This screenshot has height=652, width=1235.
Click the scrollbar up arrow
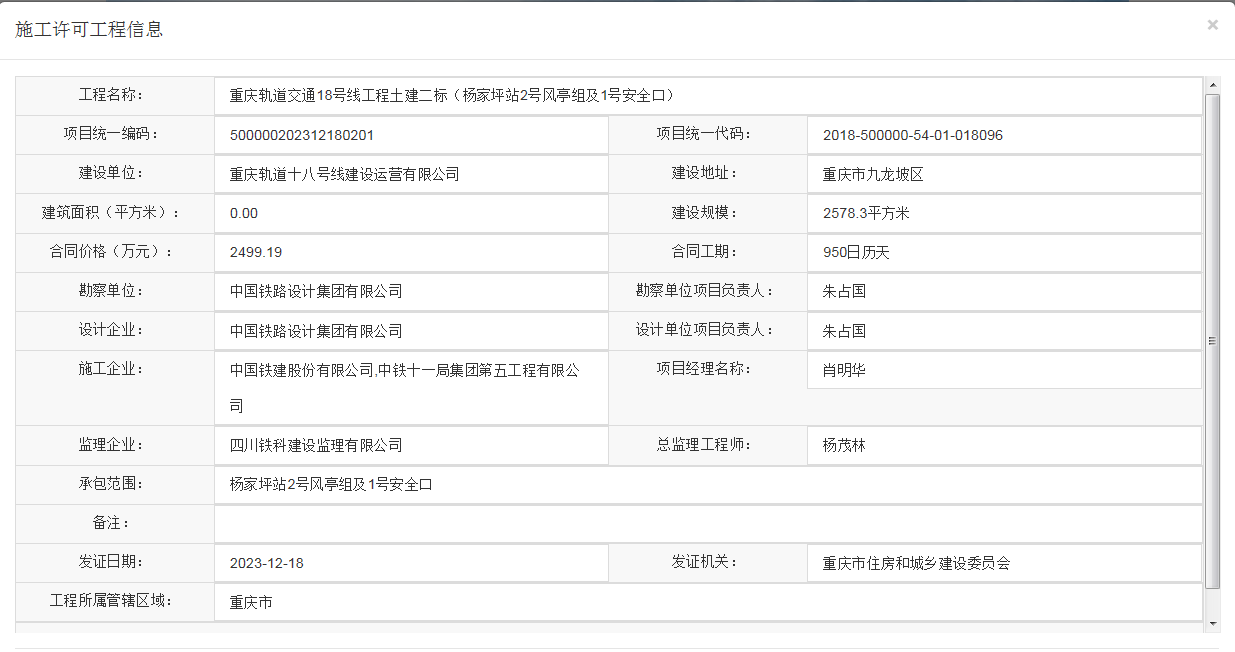[x=1213, y=85]
